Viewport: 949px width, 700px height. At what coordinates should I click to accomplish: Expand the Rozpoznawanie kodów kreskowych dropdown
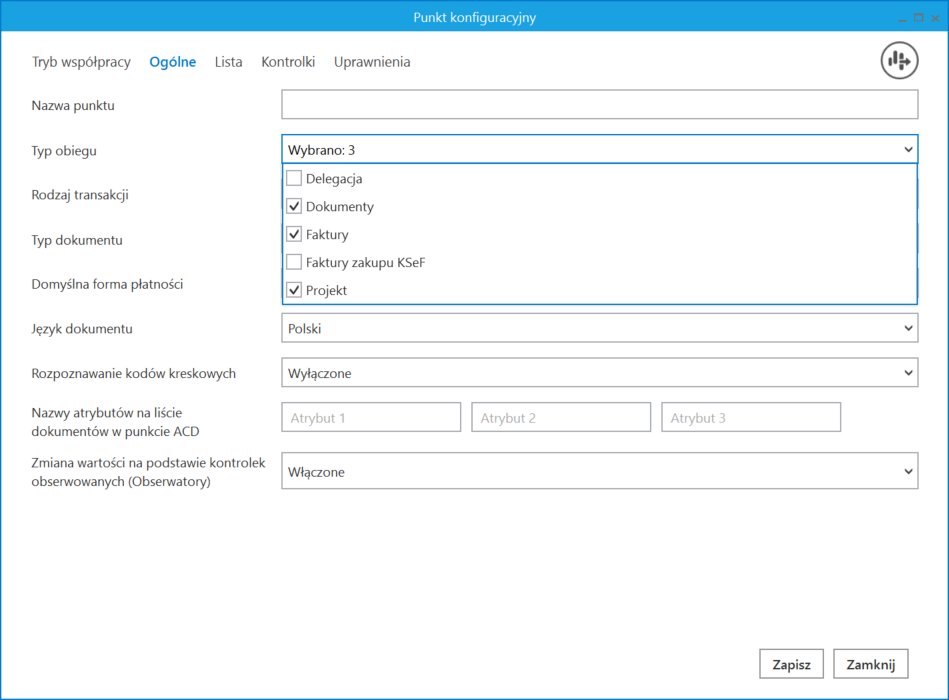[599, 373]
